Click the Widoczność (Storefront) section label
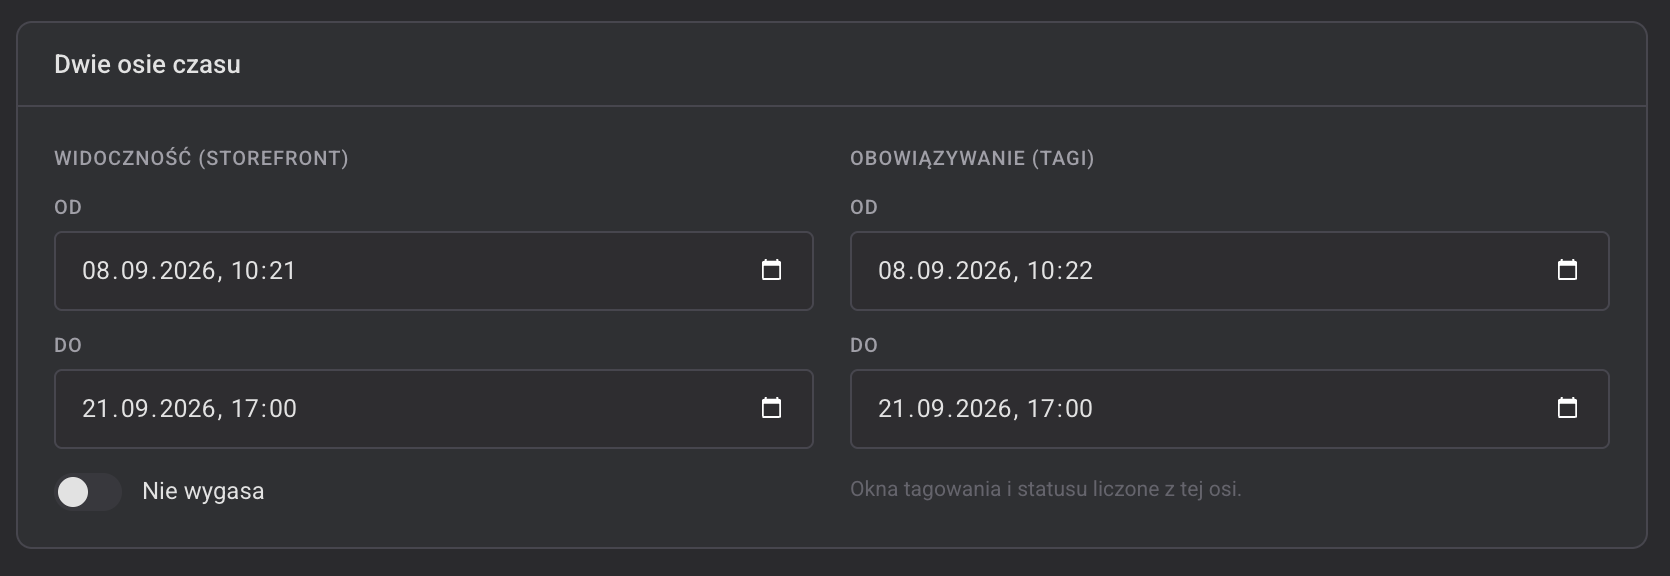1670x576 pixels. pyautogui.click(x=201, y=158)
